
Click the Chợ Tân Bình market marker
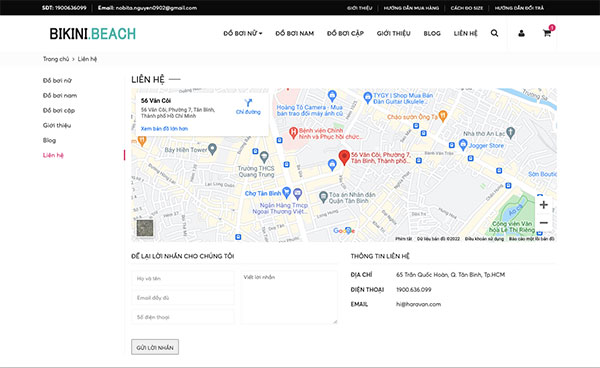pyautogui.click(x=286, y=192)
